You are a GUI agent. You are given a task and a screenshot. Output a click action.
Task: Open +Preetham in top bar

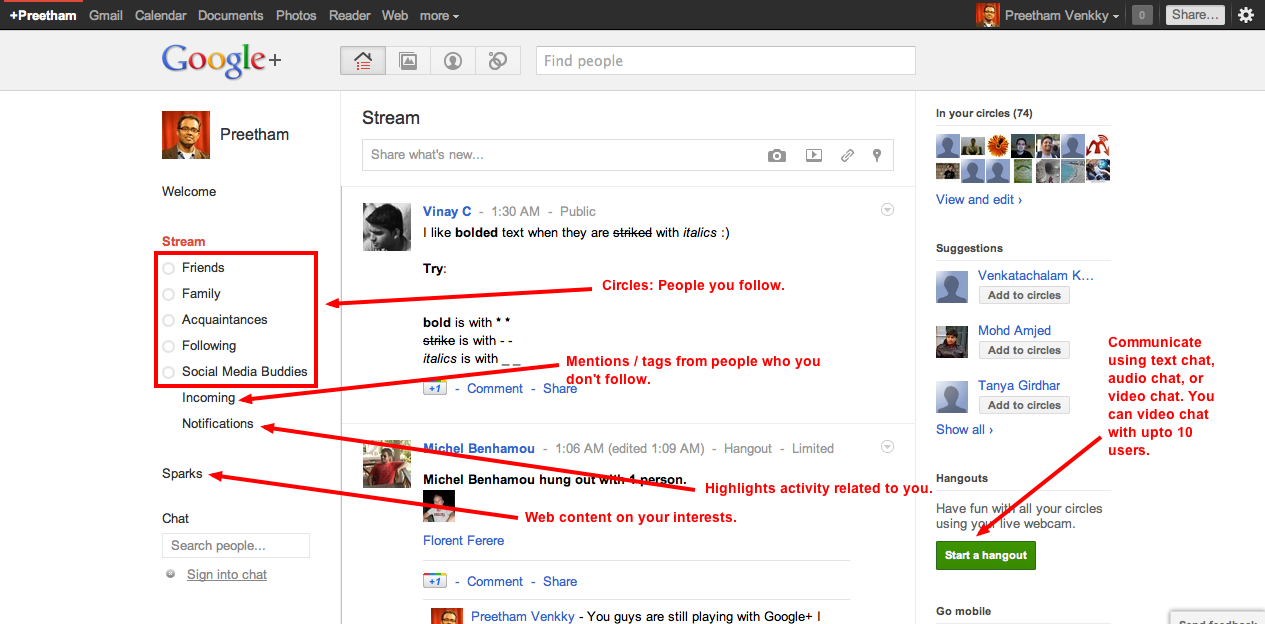click(42, 15)
